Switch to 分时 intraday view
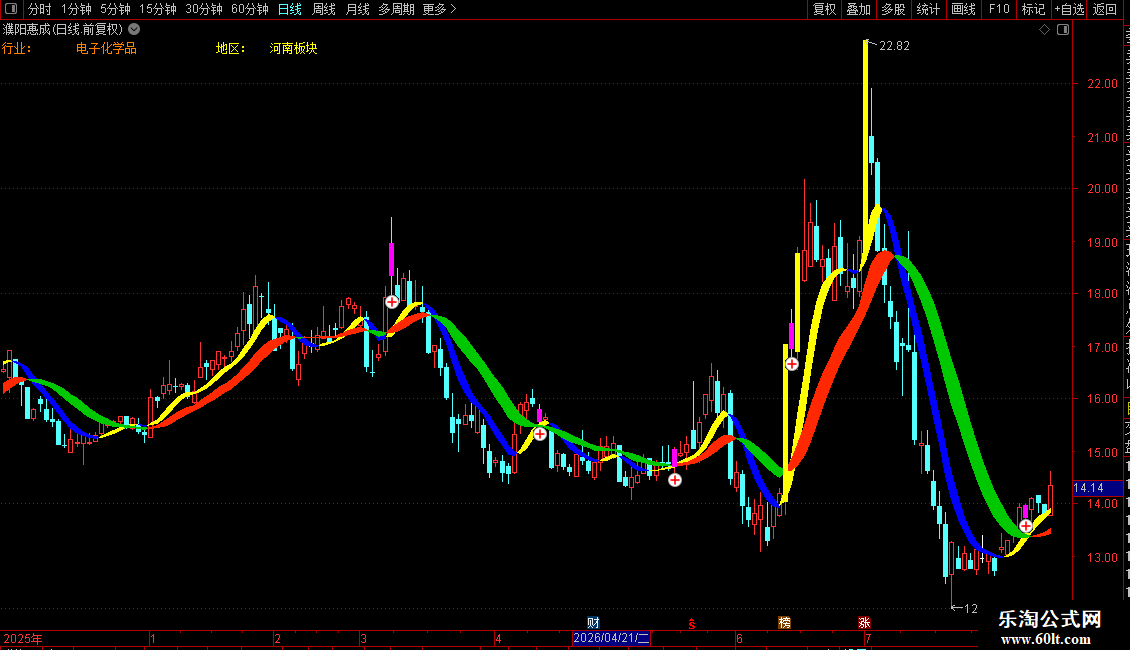The image size is (1130, 650). point(40,9)
